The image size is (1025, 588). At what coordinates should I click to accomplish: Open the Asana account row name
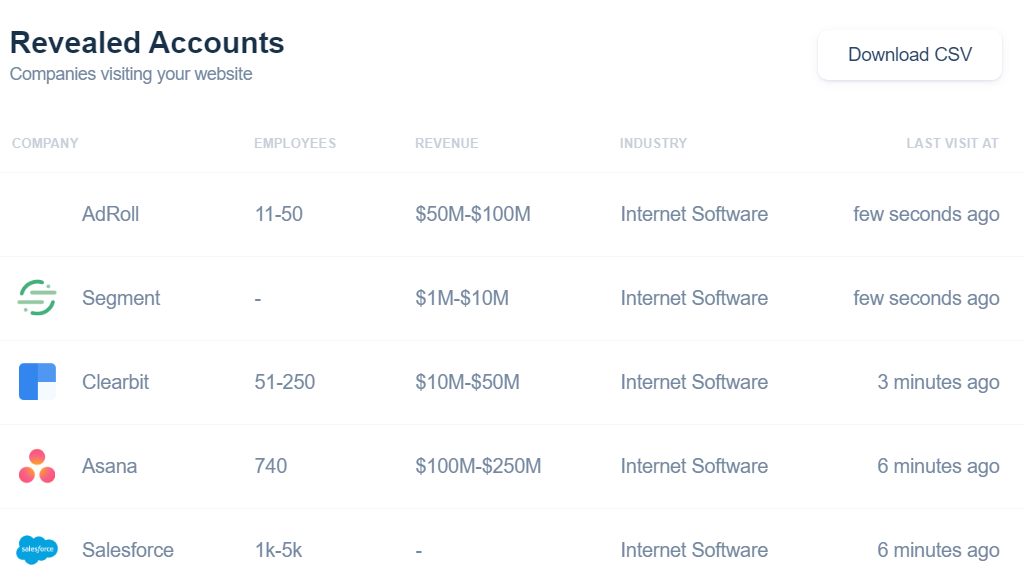(109, 466)
